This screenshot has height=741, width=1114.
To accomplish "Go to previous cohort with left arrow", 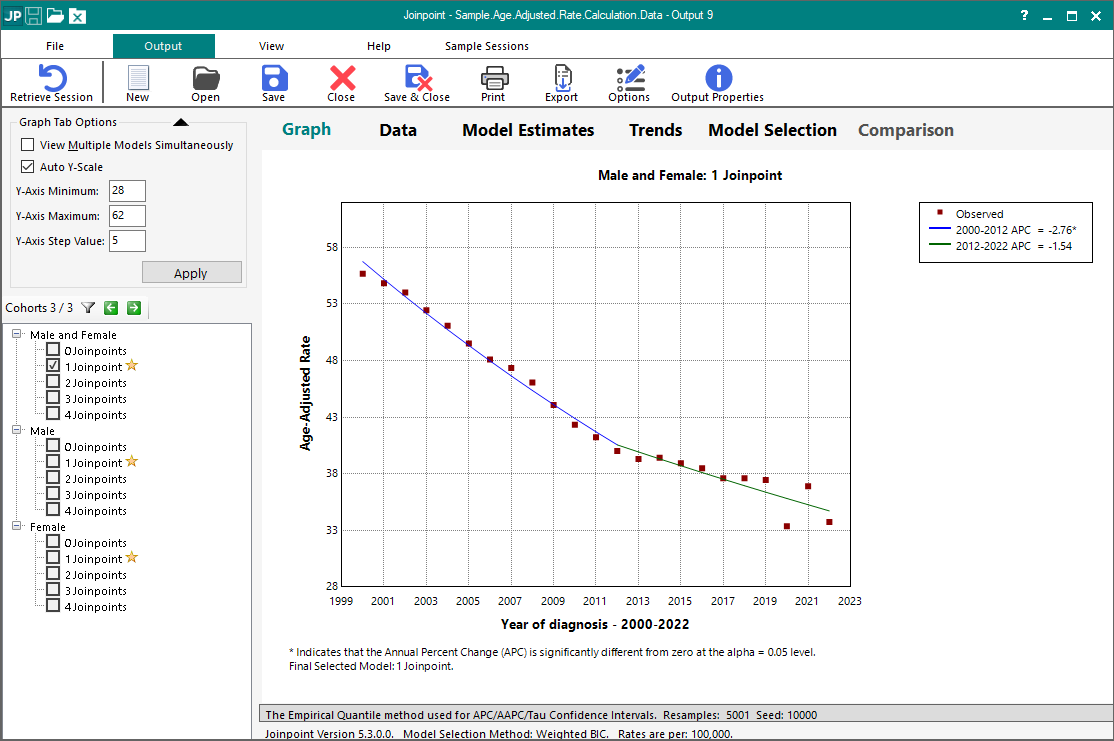I will 111,308.
